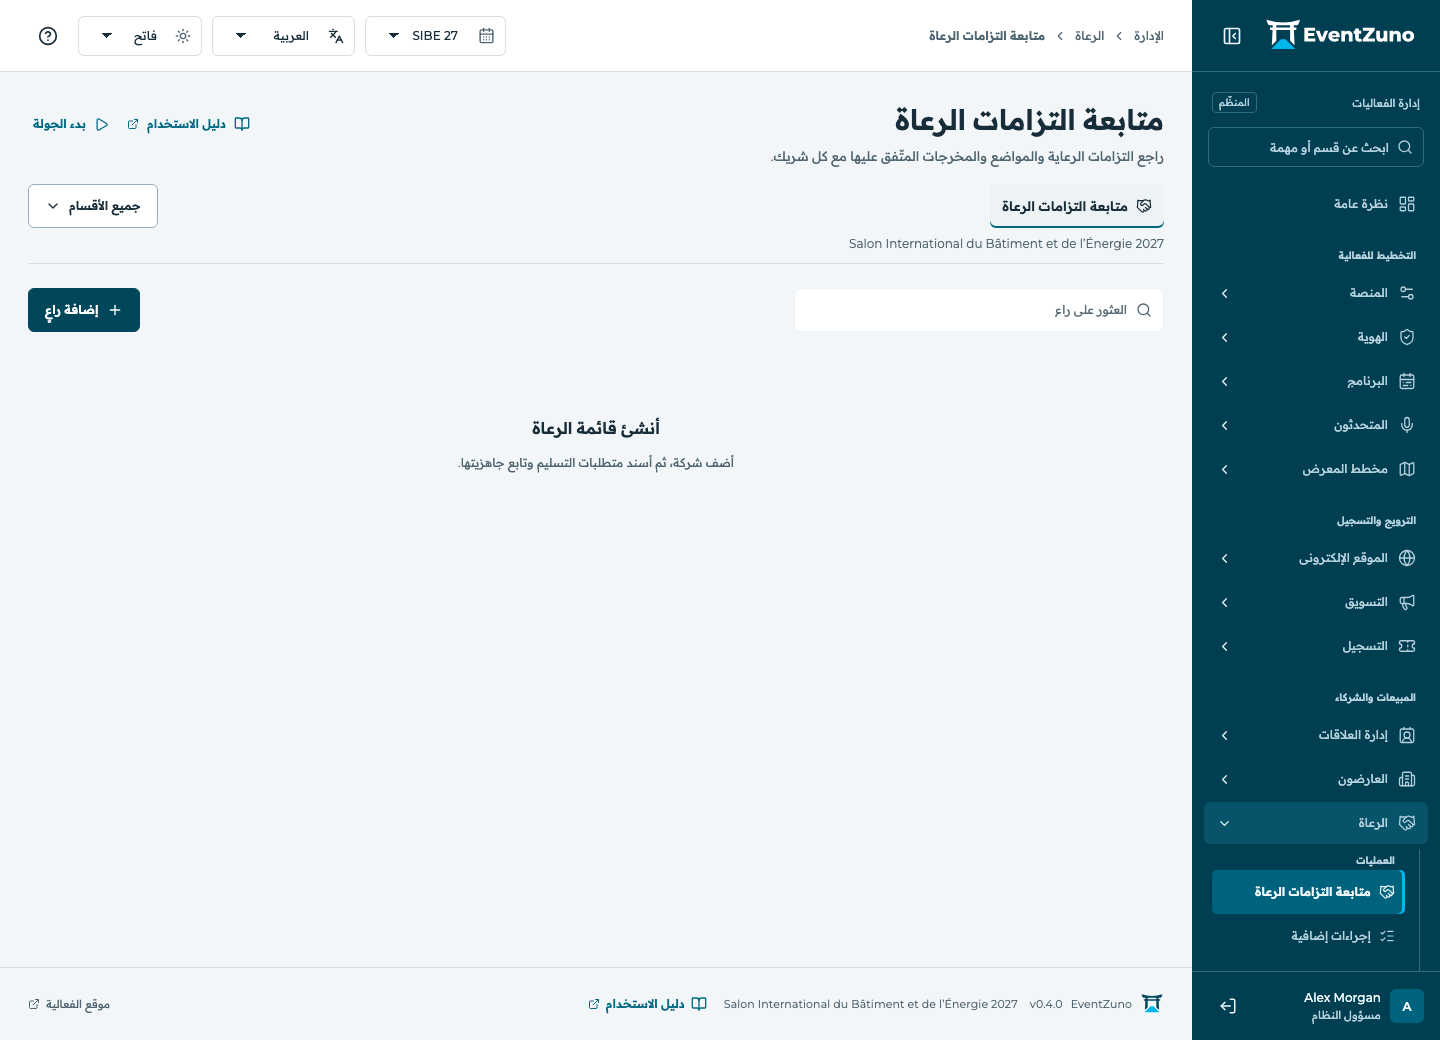Expand the البرنامج sidebar section
This screenshot has width=1440, height=1040.
[x=1316, y=381]
